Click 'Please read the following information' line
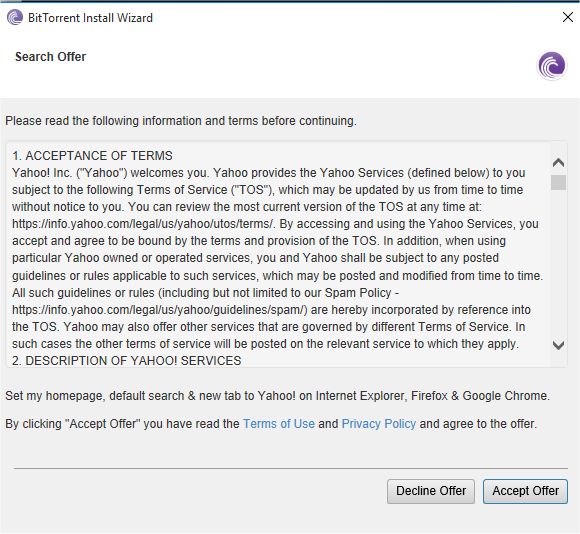 (x=181, y=121)
